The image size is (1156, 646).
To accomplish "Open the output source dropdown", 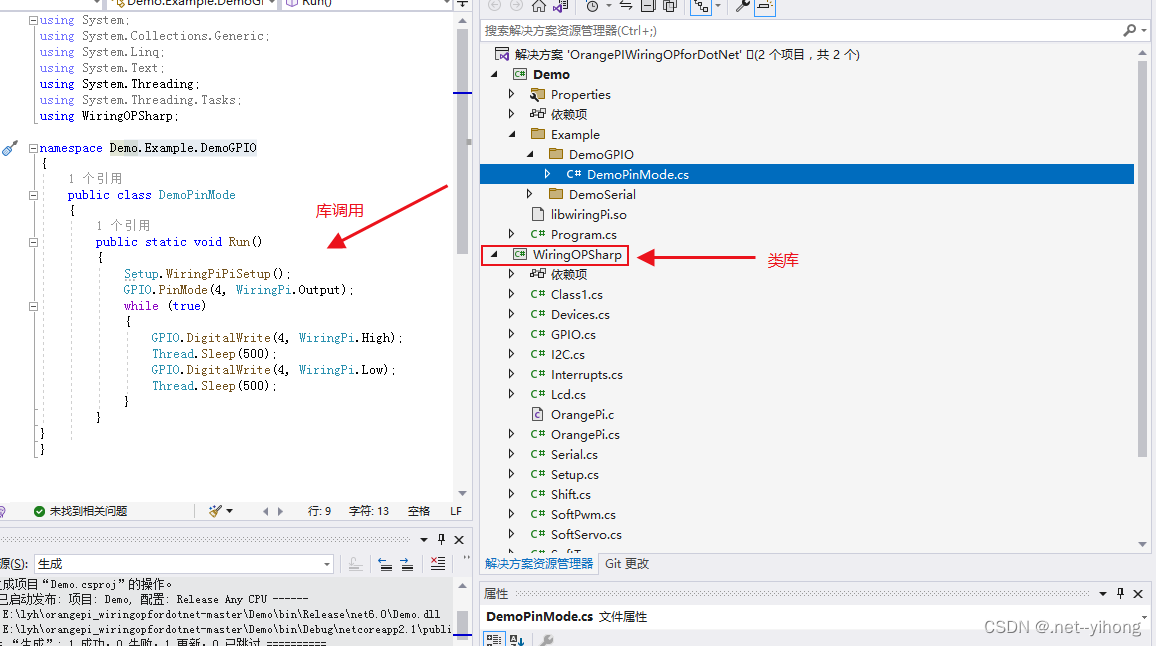I will [327, 564].
